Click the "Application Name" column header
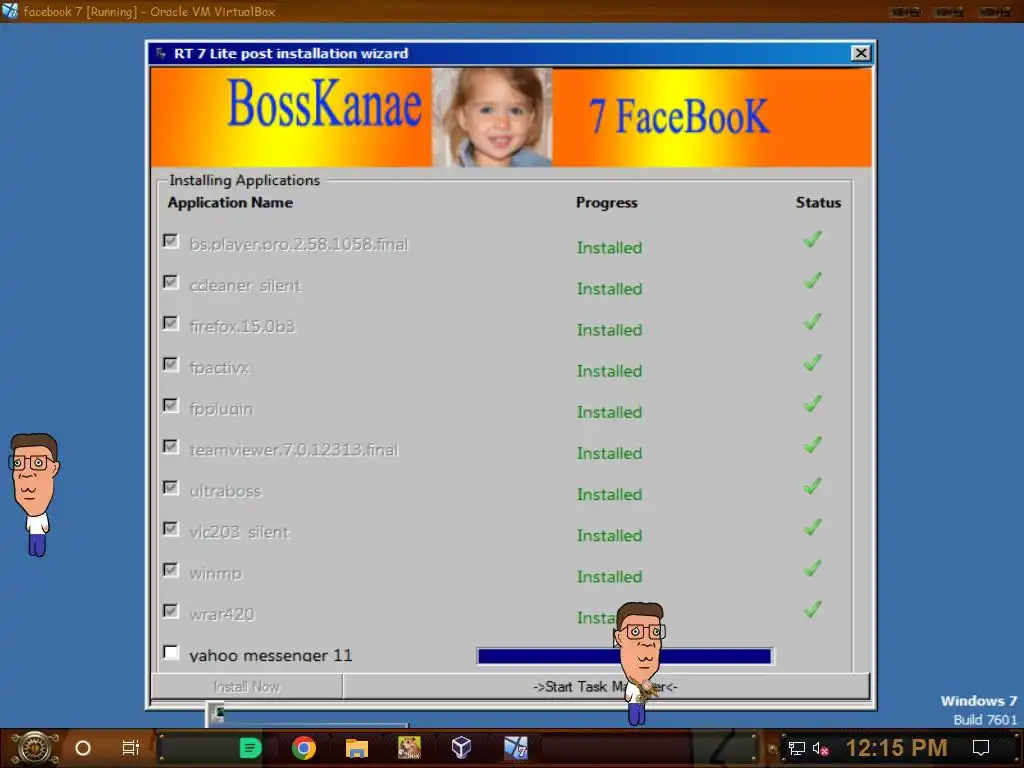Viewport: 1024px width, 768px height. click(x=230, y=202)
